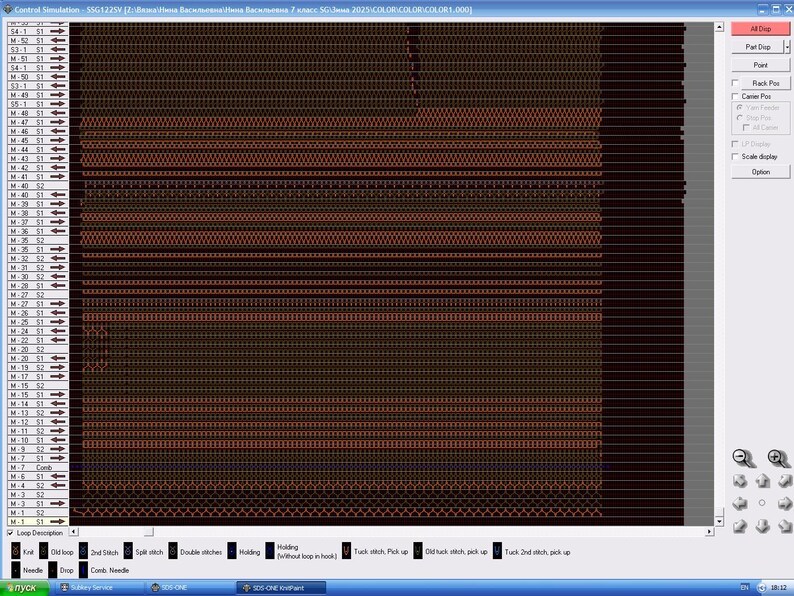The width and height of the screenshot is (794, 596).
Task: Tick the All Carrier checkbox
Action: 746,128
